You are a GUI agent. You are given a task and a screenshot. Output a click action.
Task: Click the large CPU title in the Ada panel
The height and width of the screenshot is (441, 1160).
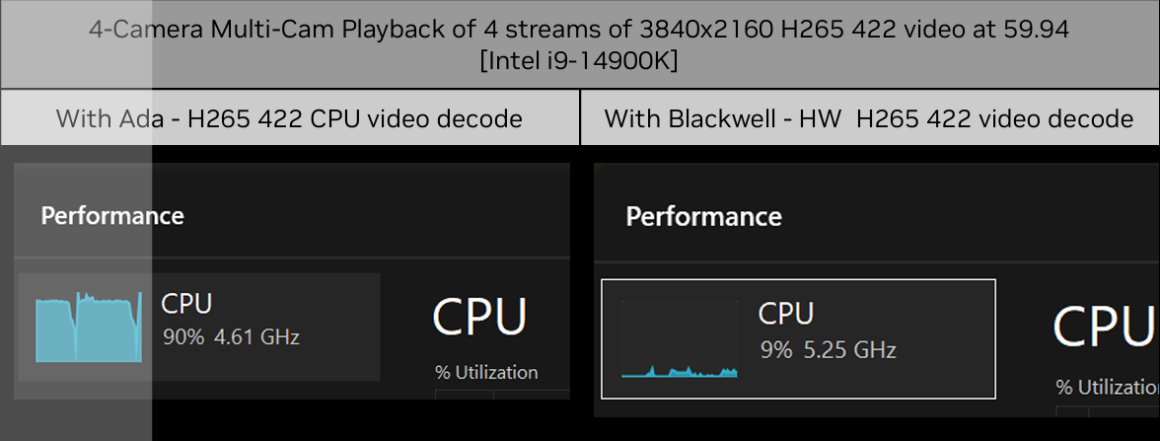coord(479,317)
